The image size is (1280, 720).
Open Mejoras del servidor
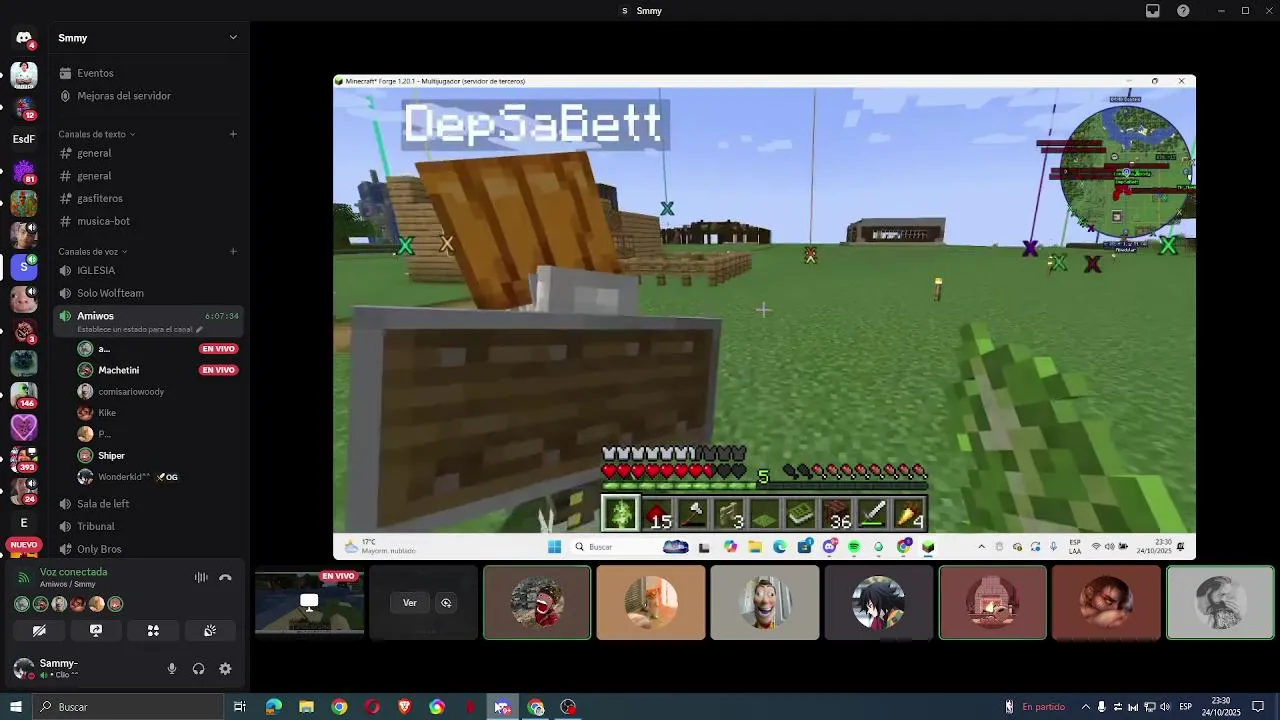click(148, 96)
